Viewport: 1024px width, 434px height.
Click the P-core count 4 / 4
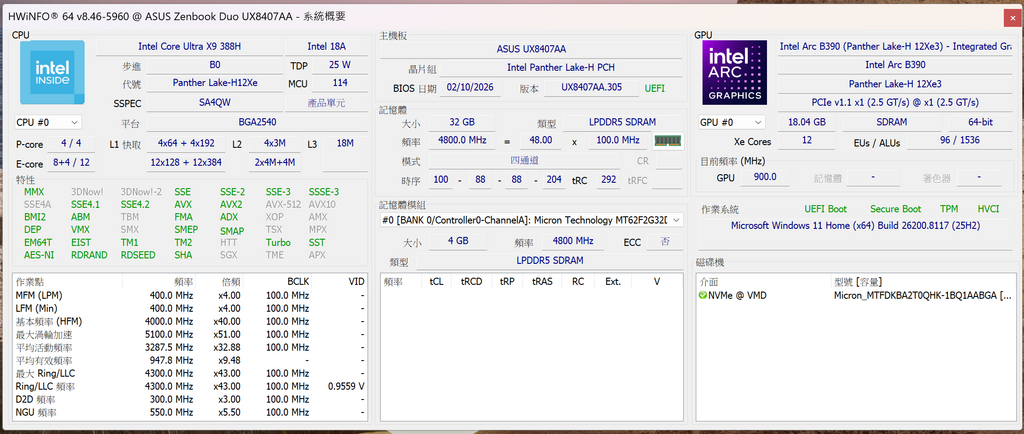[71, 143]
